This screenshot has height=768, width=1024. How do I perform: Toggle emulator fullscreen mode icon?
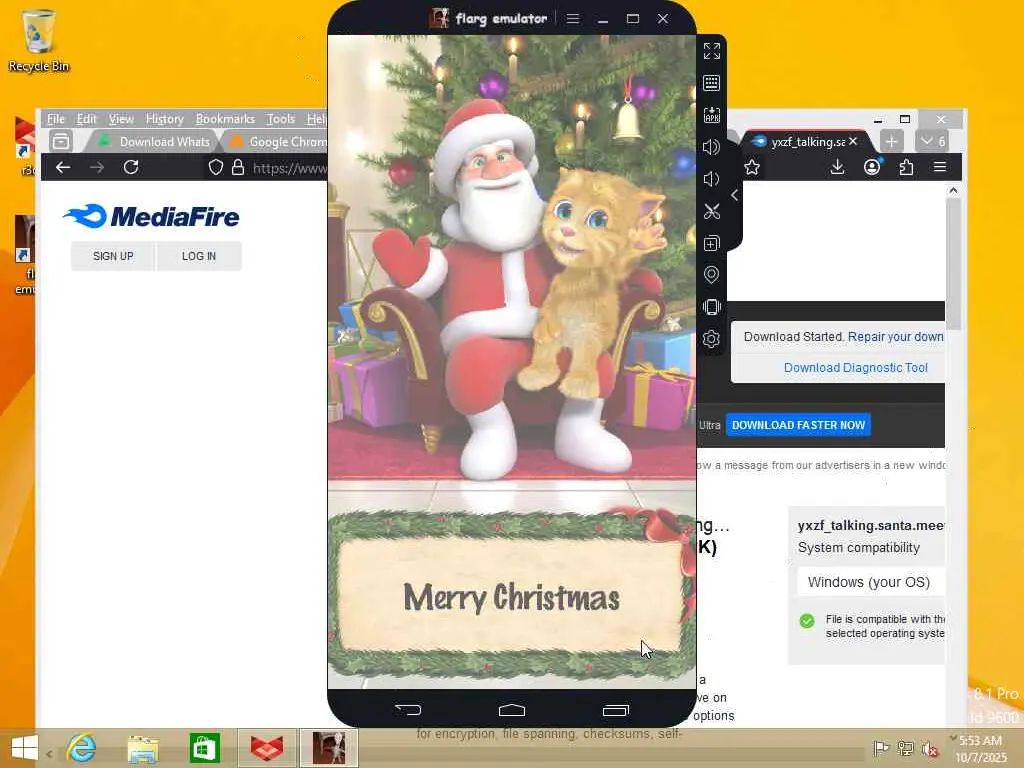pyautogui.click(x=711, y=51)
